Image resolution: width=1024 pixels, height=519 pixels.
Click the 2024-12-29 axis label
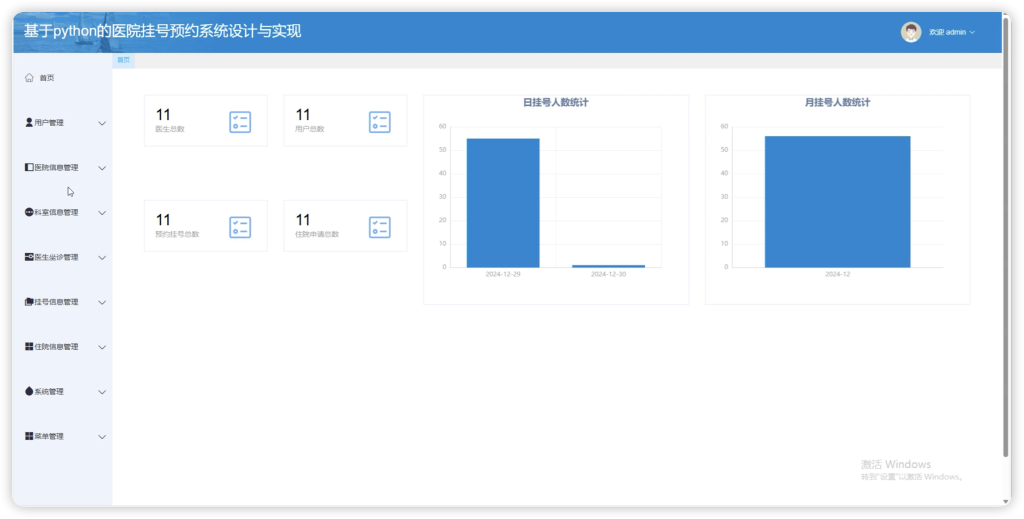pyautogui.click(x=503, y=274)
